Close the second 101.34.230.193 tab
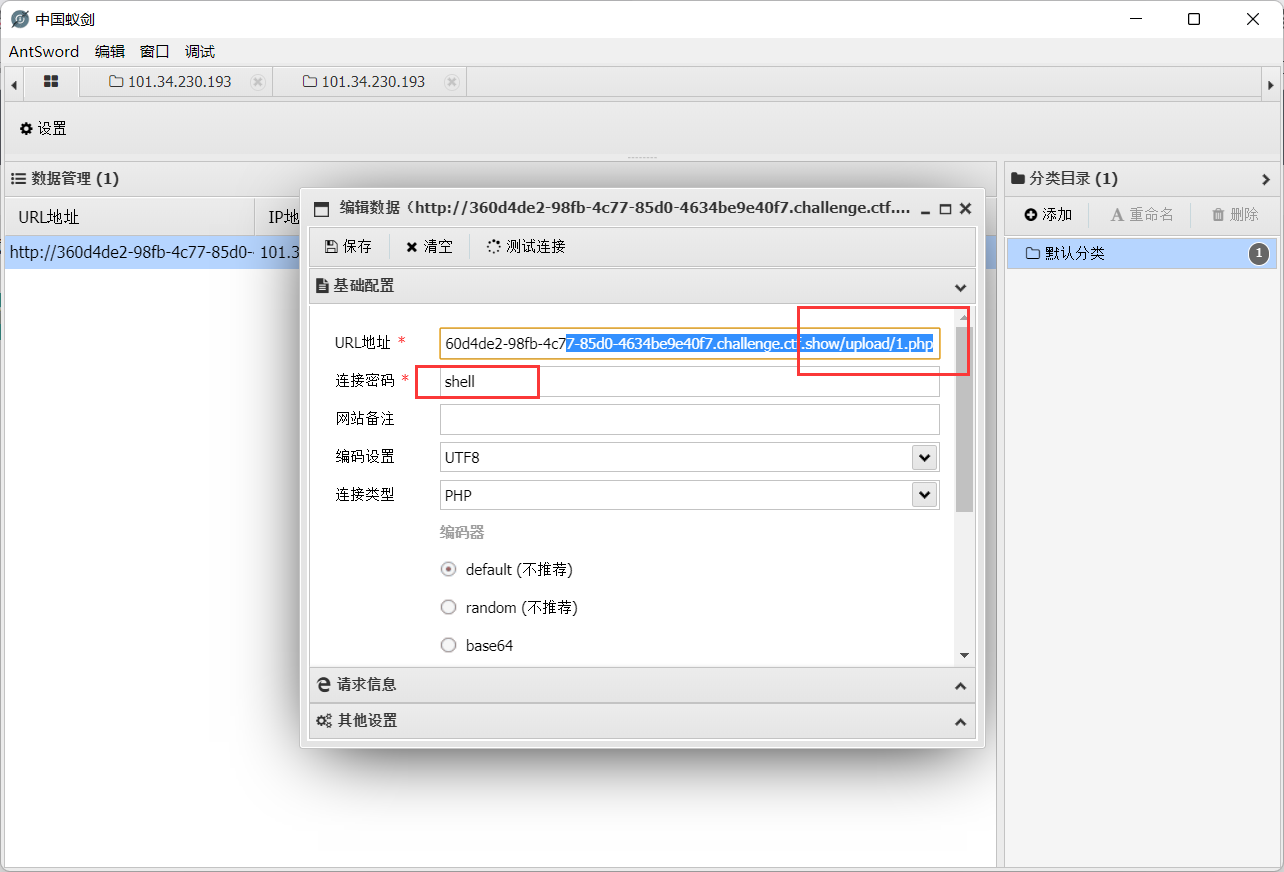The image size is (1284, 872). 452,82
